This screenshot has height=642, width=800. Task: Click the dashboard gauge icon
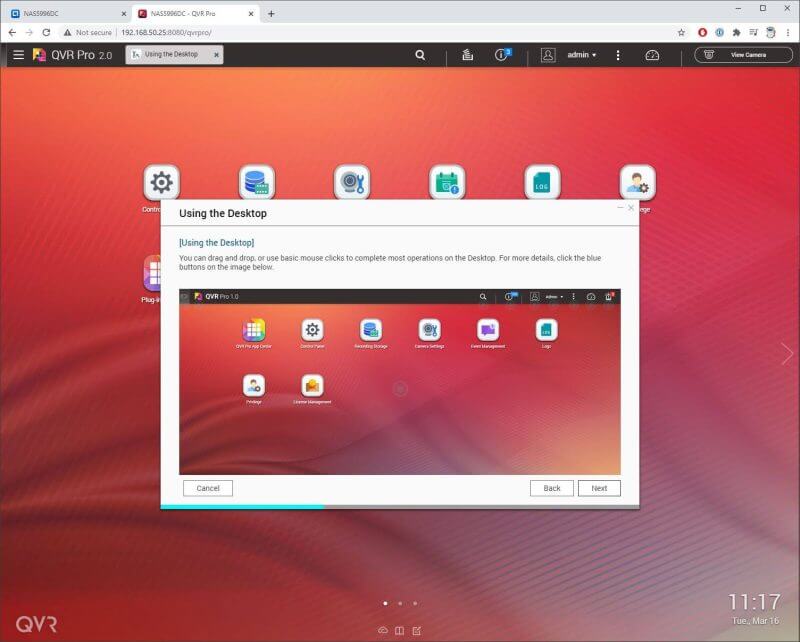tap(652, 55)
